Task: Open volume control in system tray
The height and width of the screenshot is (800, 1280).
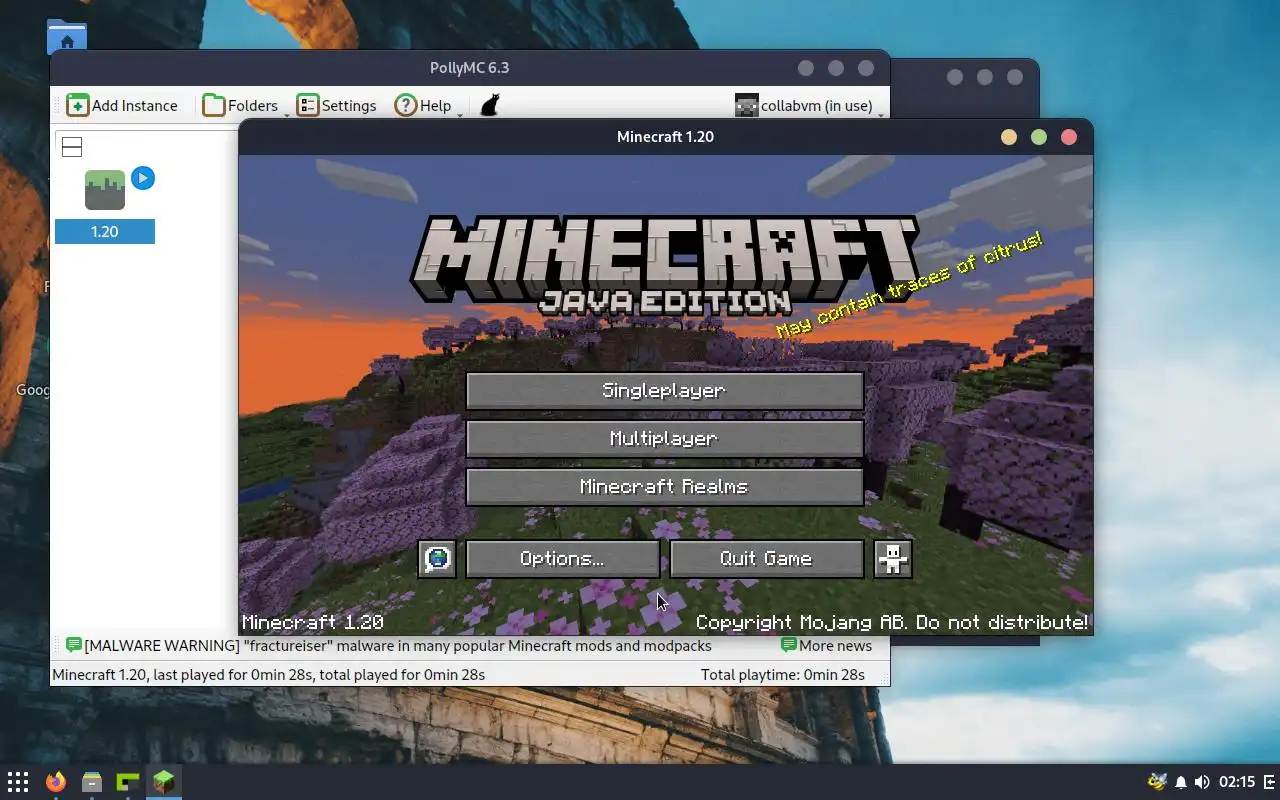Action: [x=1202, y=782]
